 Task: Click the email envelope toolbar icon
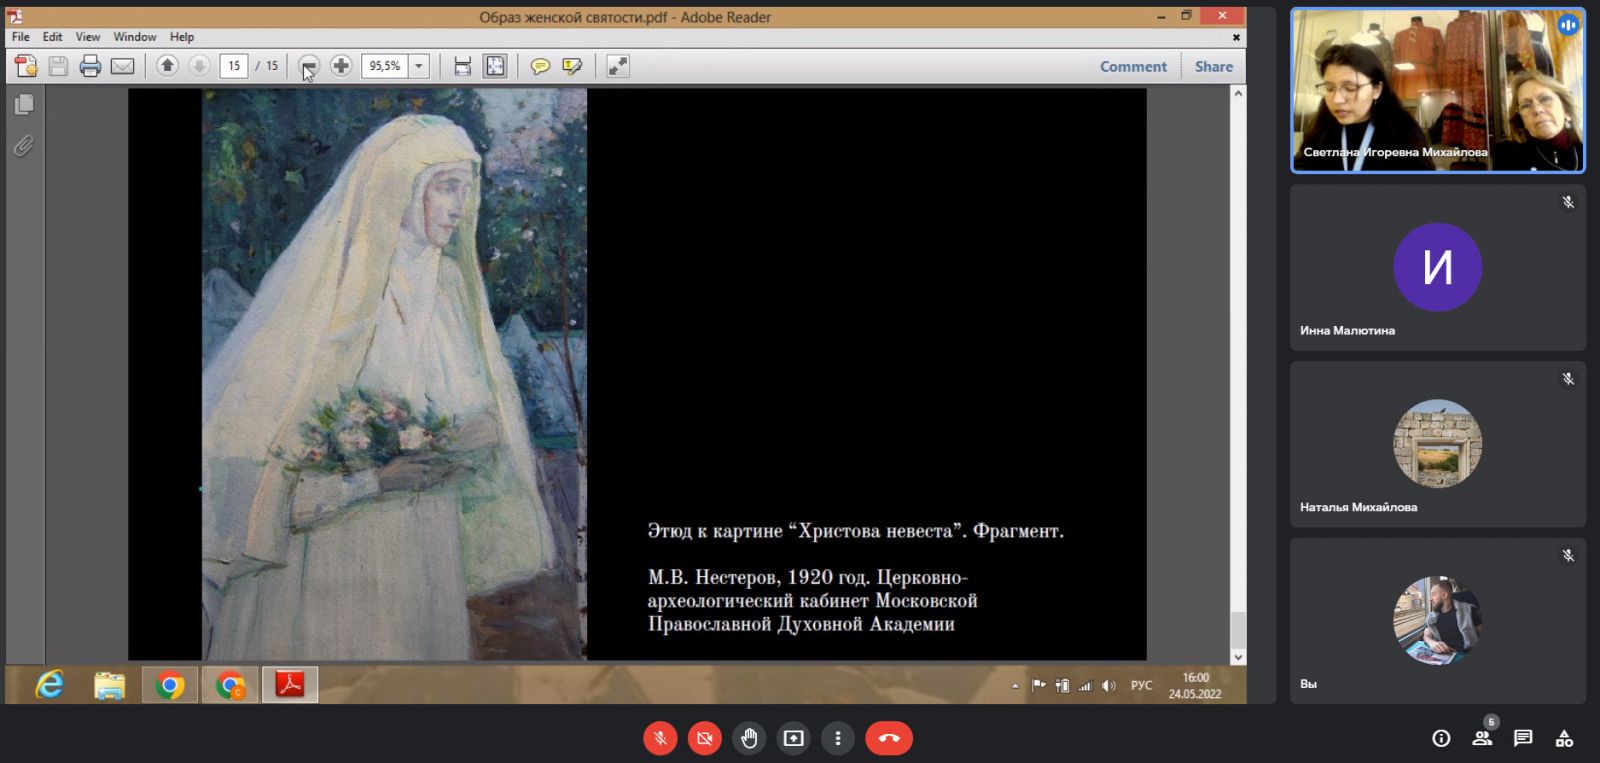pos(122,66)
